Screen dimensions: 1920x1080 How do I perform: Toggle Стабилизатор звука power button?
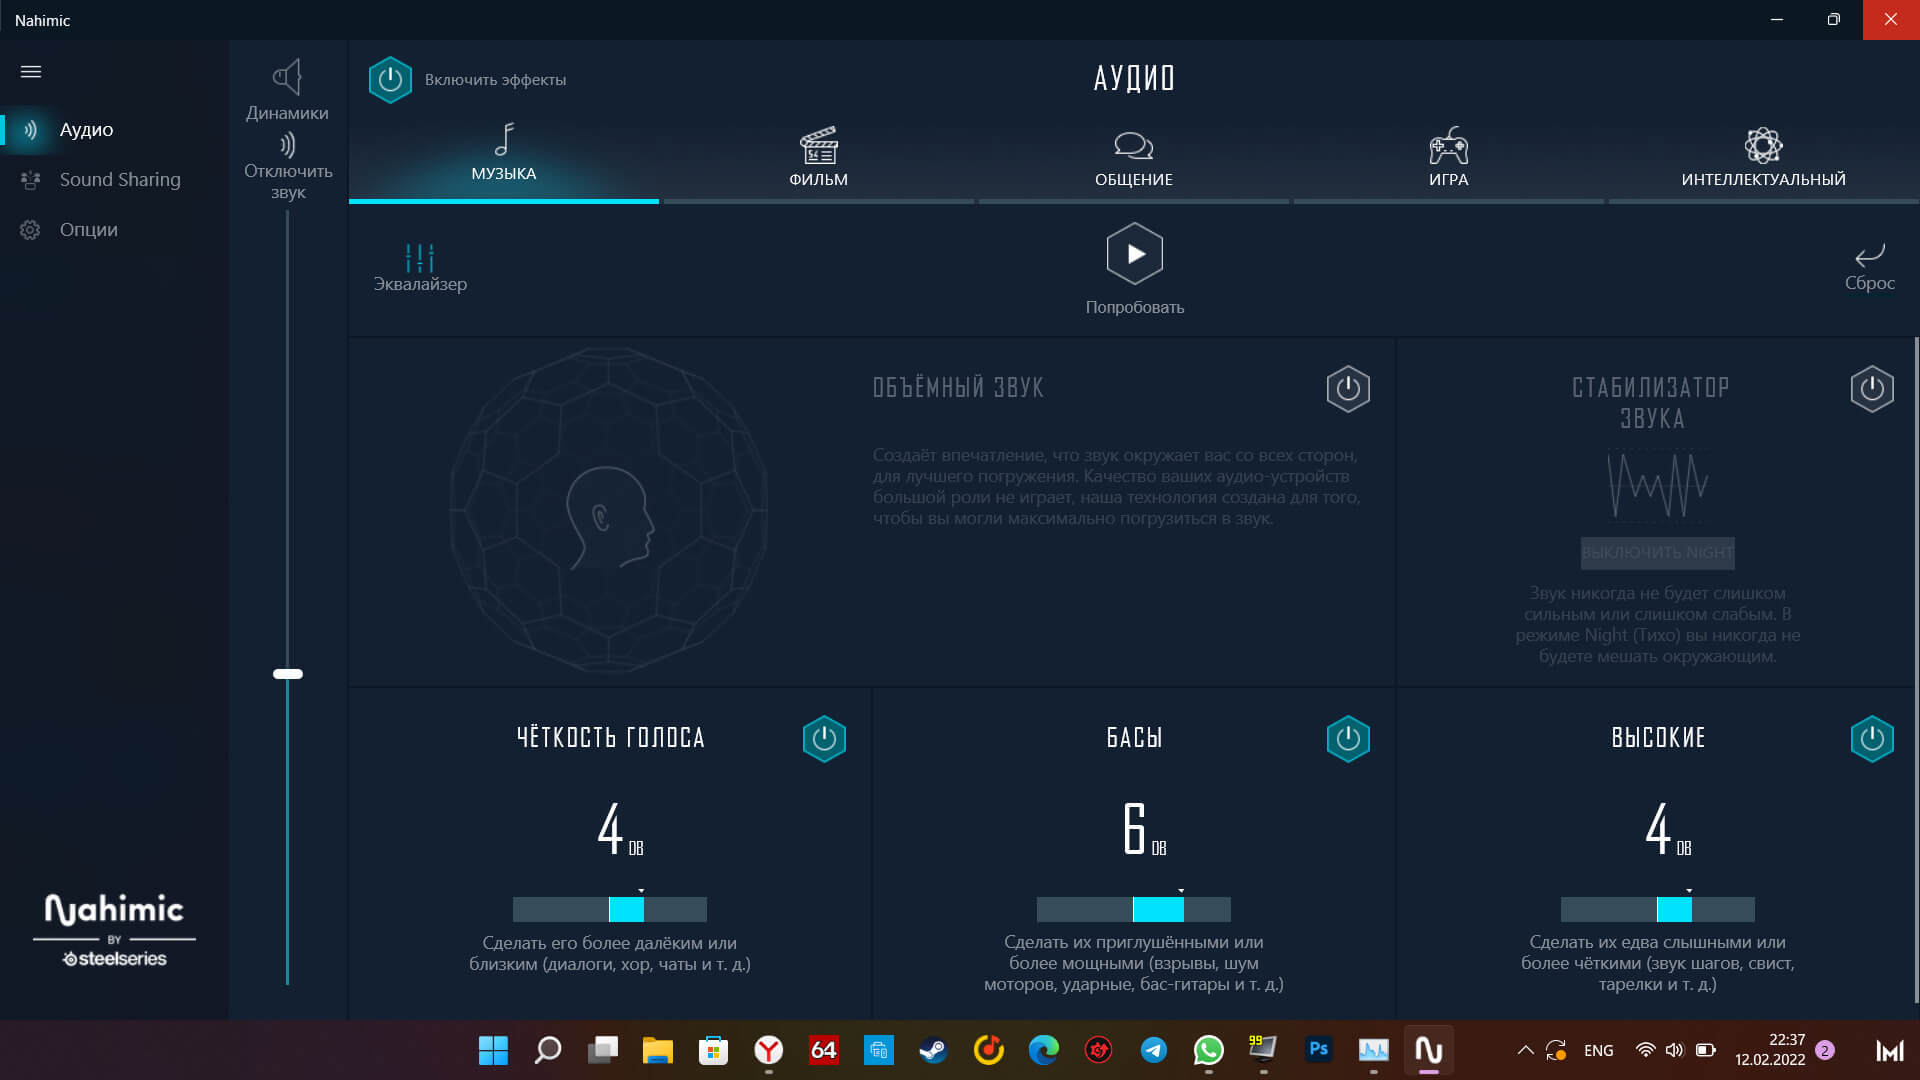(1871, 389)
